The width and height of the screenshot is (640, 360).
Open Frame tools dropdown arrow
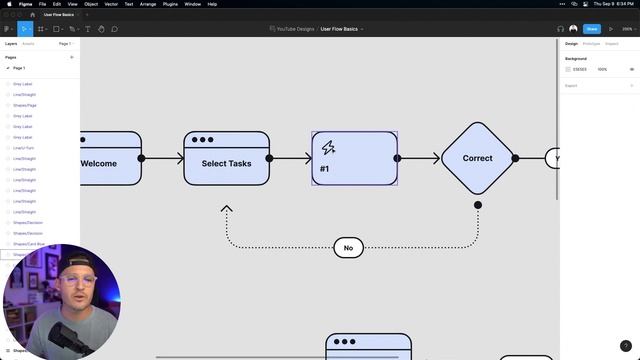click(46, 29)
